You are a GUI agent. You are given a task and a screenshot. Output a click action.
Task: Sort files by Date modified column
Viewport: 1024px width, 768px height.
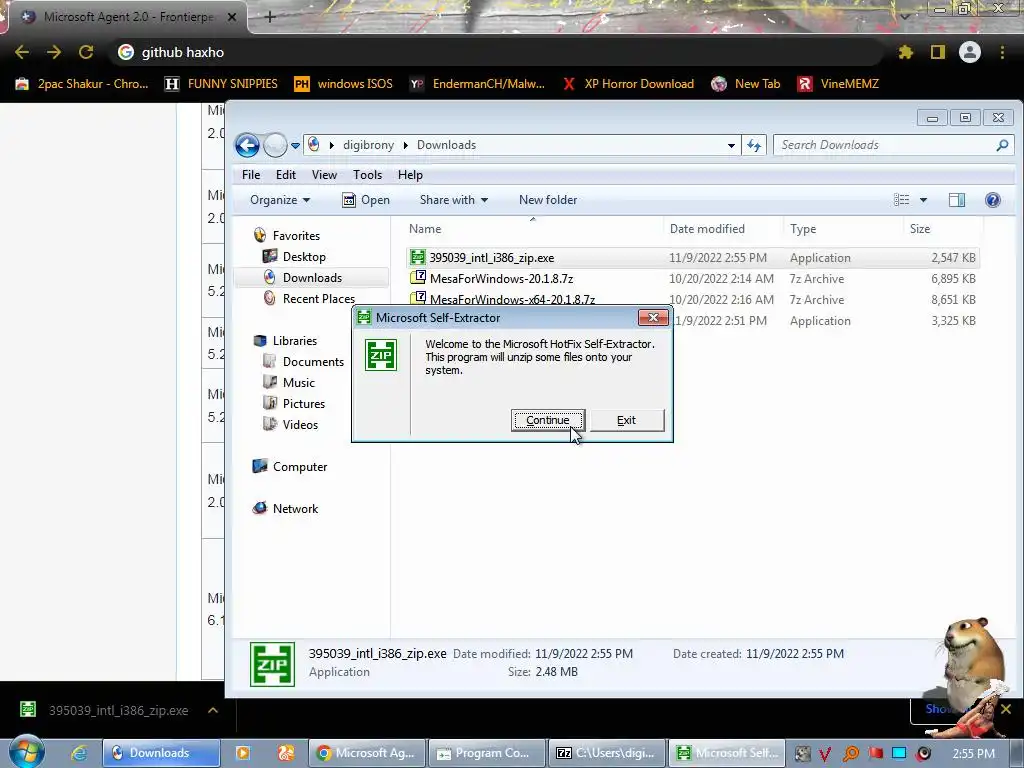pos(722,229)
